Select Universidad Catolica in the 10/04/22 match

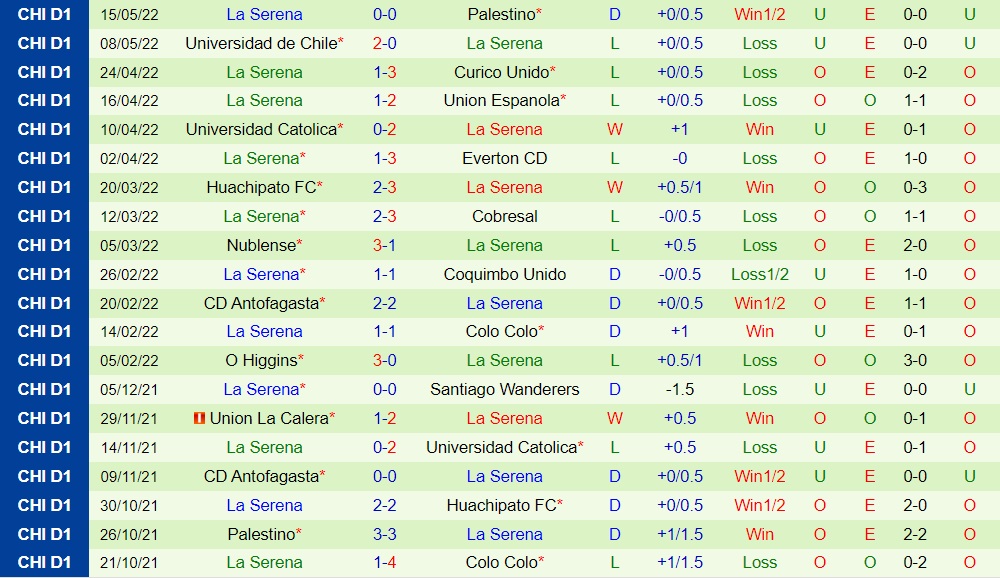point(260,130)
